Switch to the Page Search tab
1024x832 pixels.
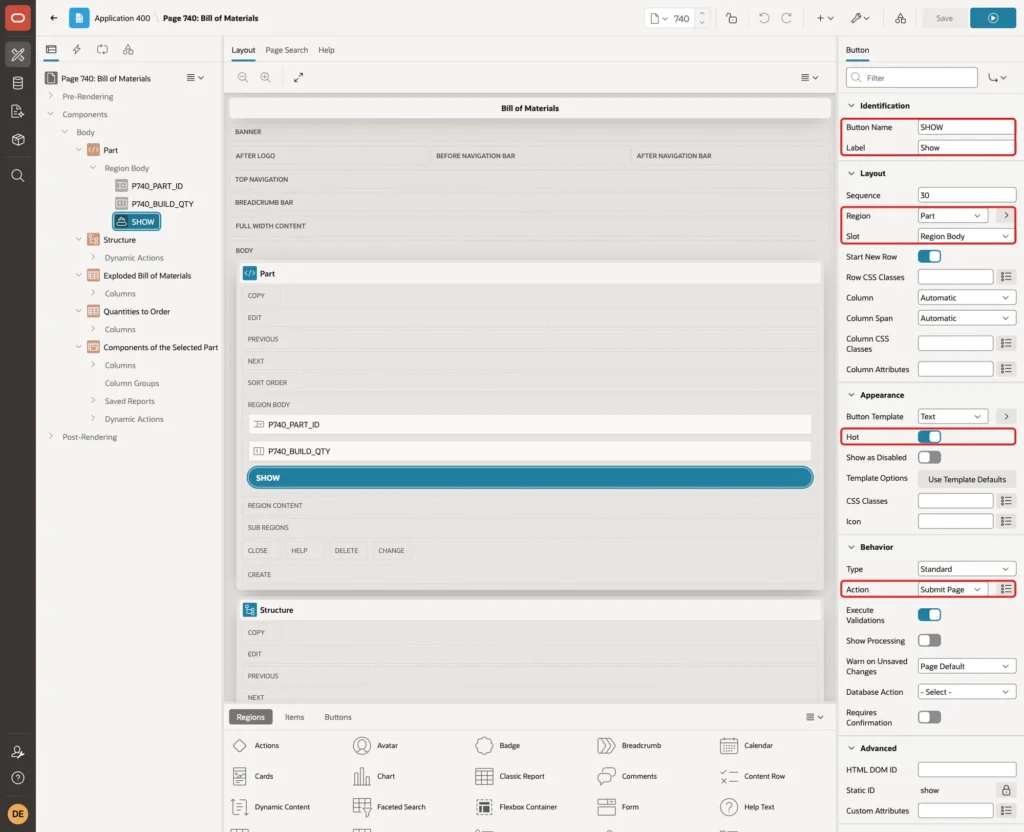tap(286, 50)
